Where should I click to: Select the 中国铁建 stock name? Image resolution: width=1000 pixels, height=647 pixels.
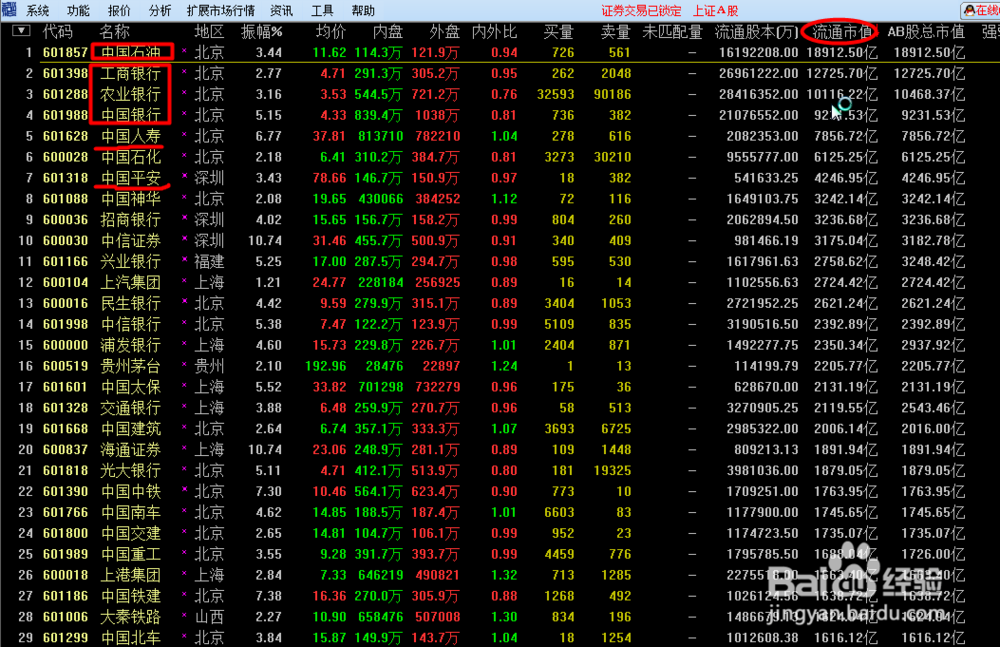click(x=130, y=596)
